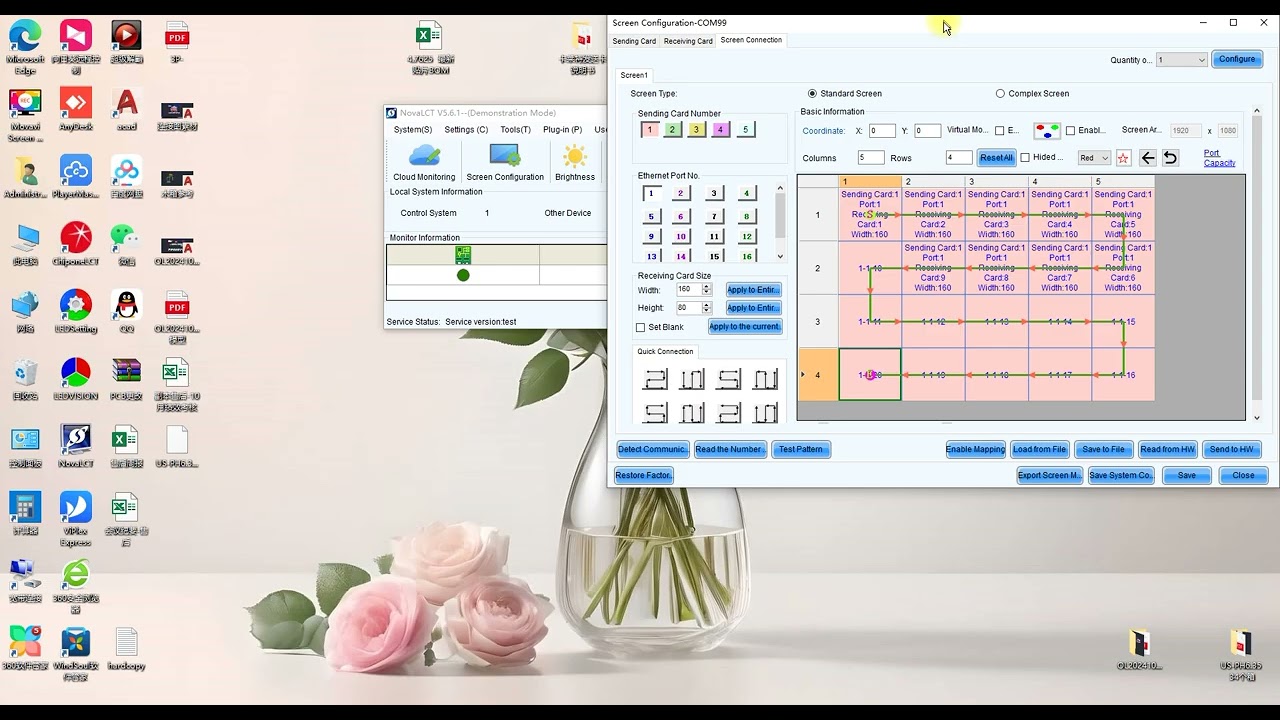Open WindSoul desktop shortcut
The image size is (1280, 720).
76,654
